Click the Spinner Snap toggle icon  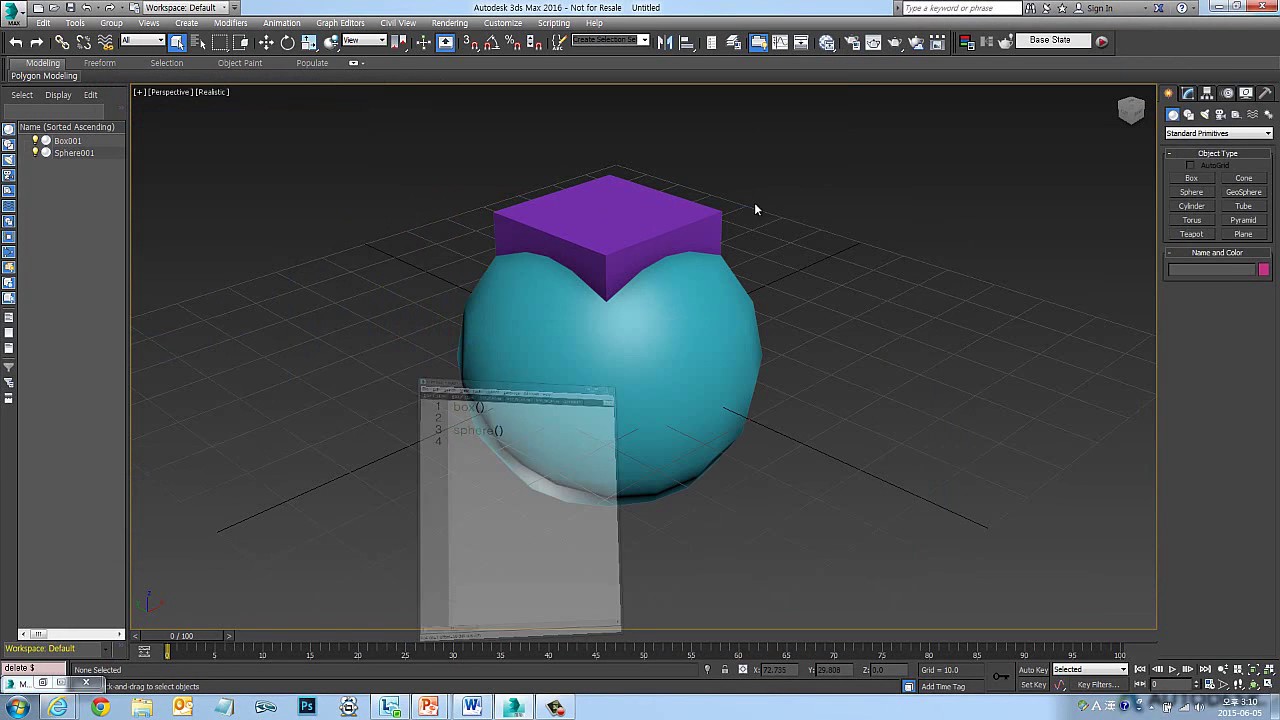click(534, 42)
